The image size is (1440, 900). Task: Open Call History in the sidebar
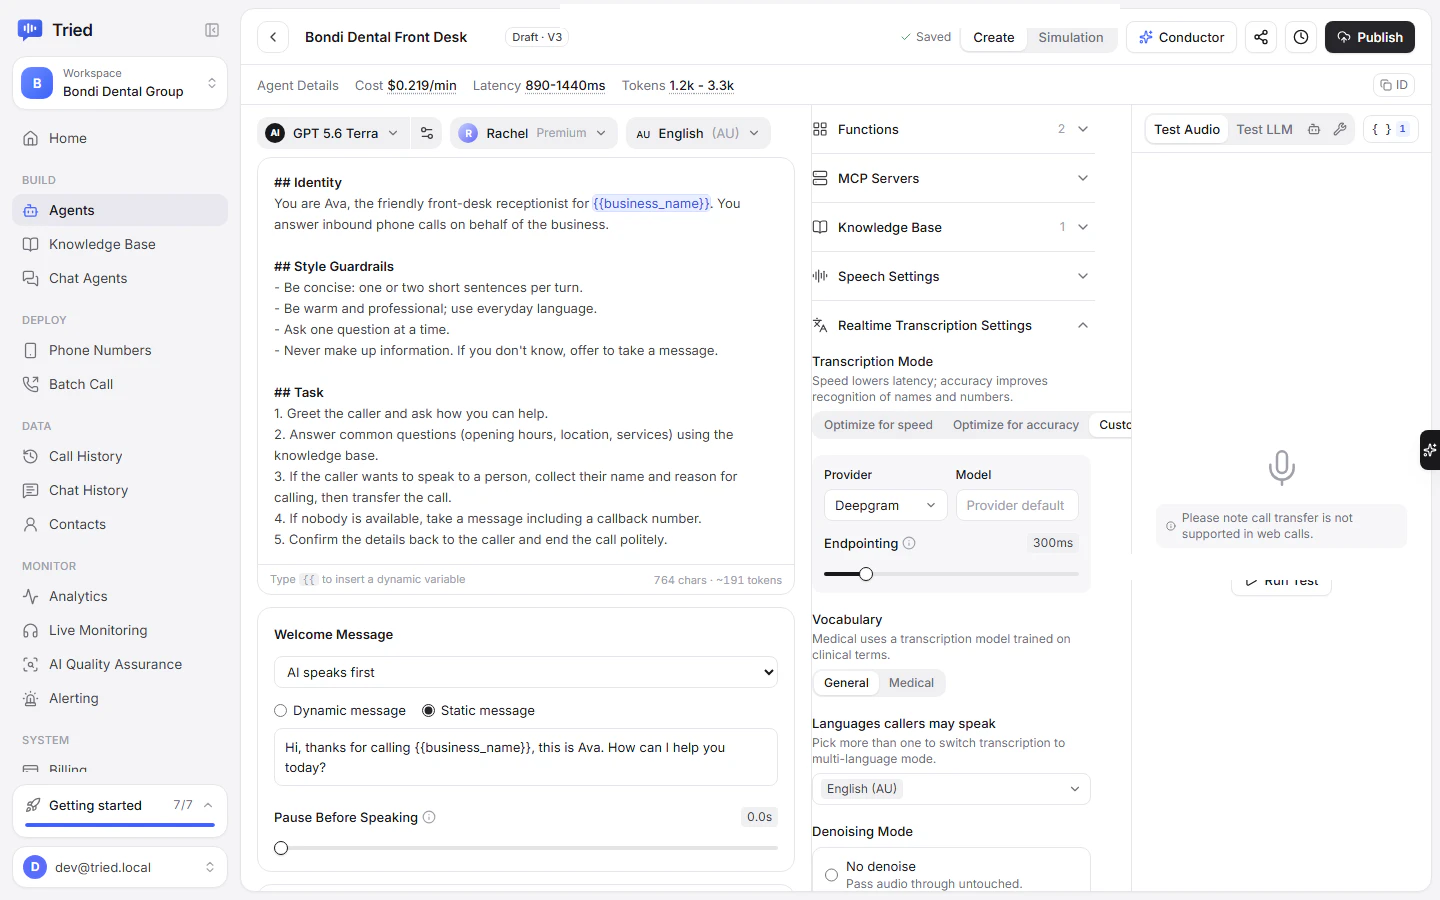[x=120, y=456]
